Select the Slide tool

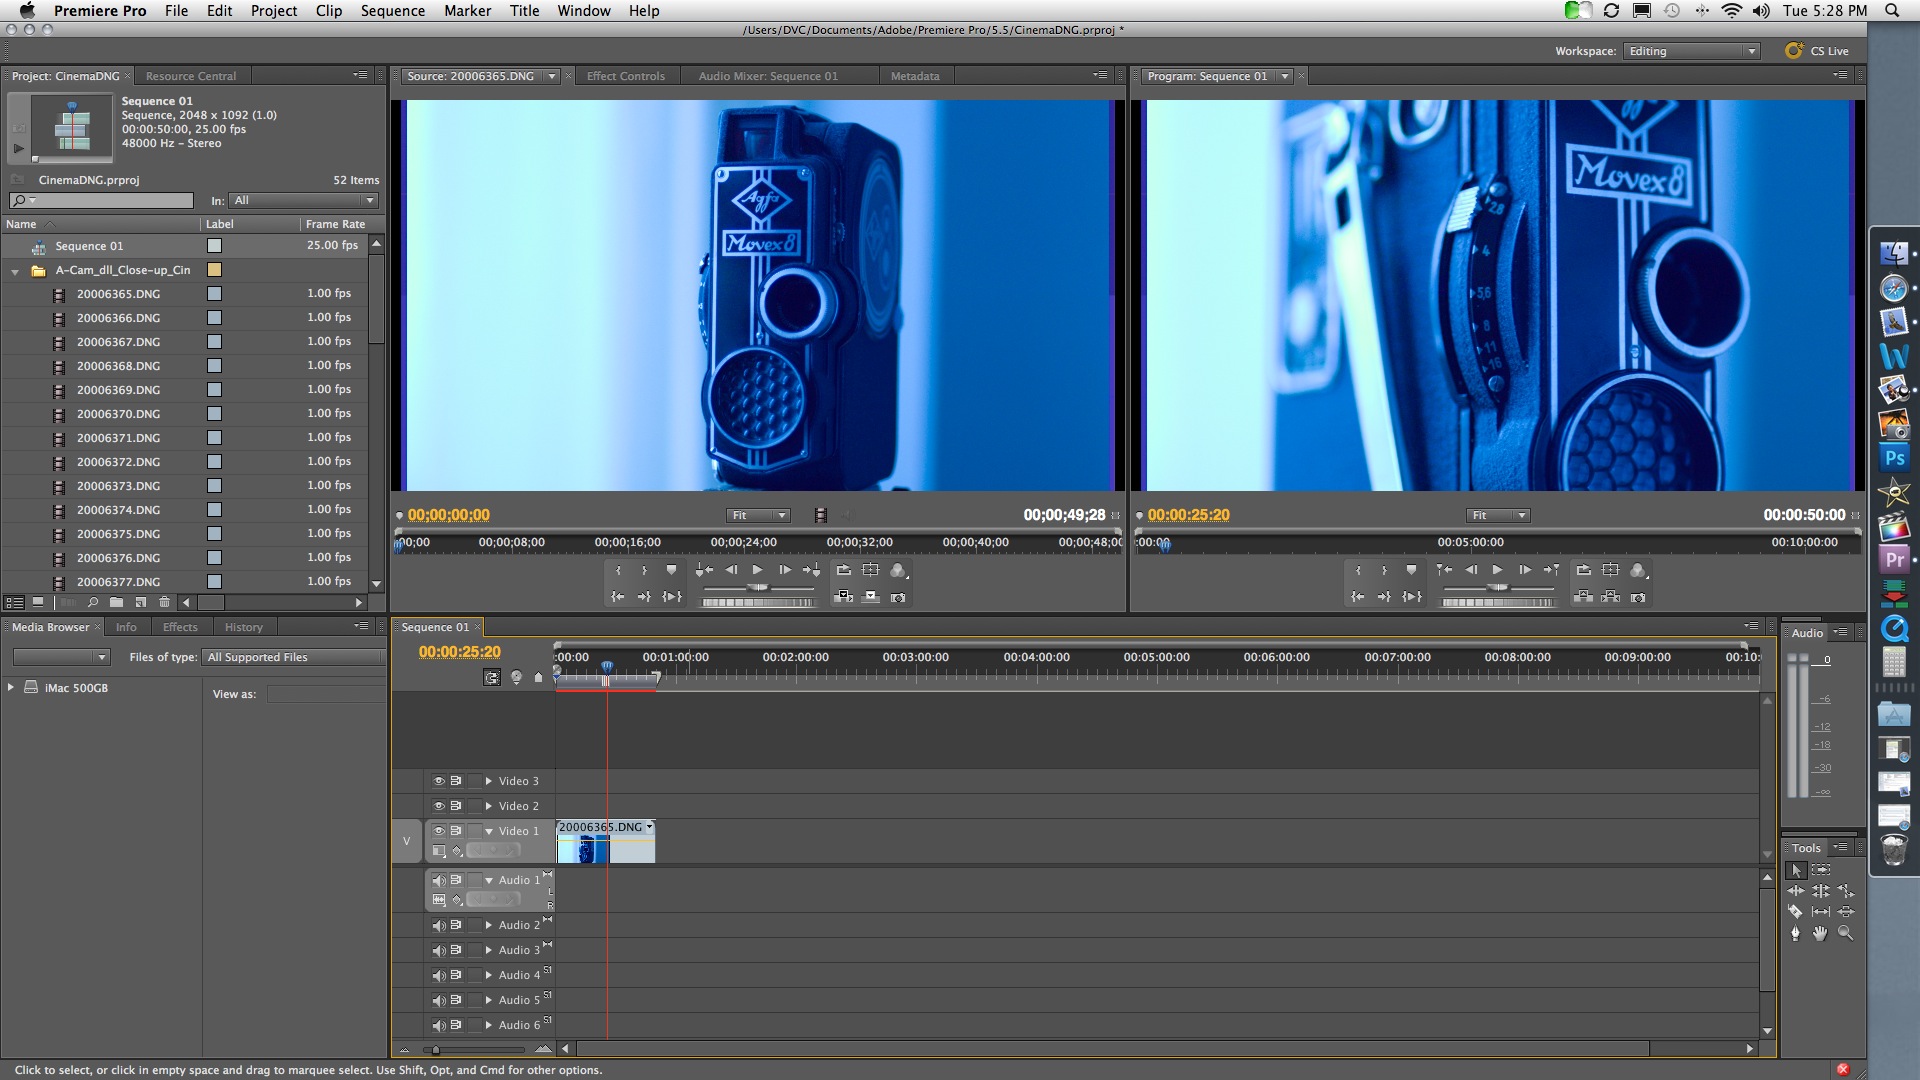click(x=1846, y=912)
